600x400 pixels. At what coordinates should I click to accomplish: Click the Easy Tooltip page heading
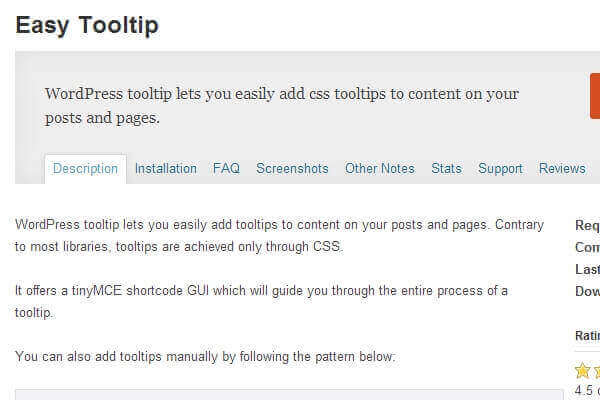pos(87,25)
